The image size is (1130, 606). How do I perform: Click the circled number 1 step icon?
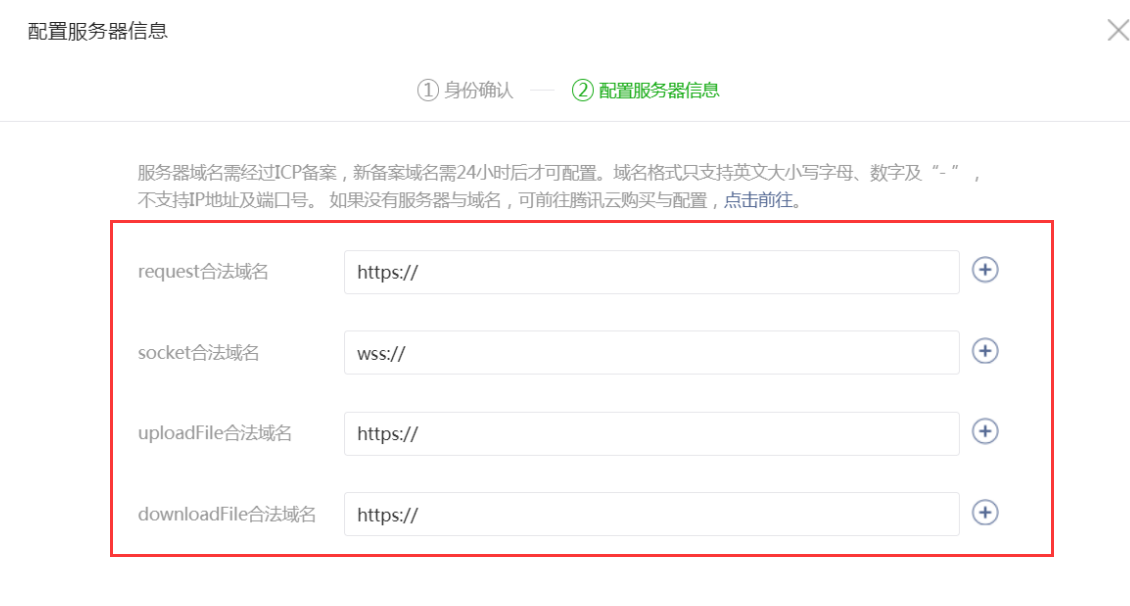pyautogui.click(x=428, y=90)
